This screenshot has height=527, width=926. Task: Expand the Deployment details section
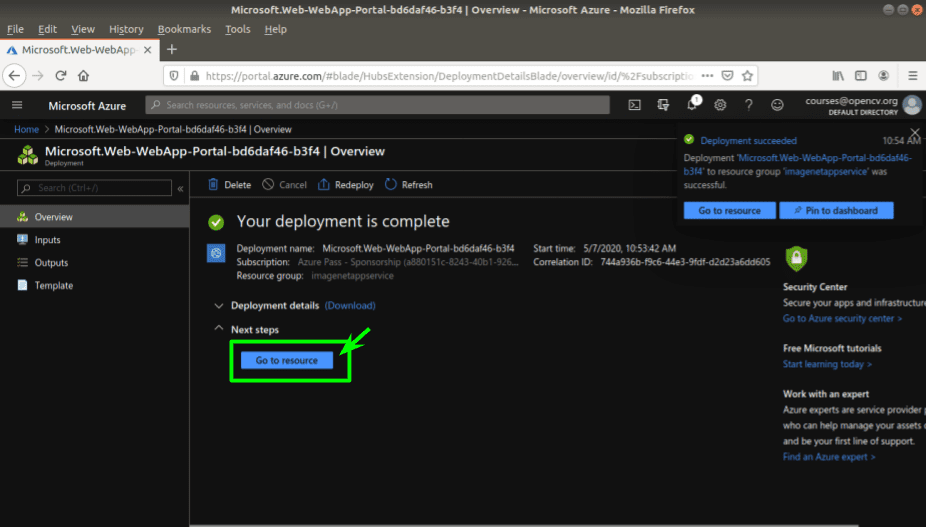click(x=219, y=305)
